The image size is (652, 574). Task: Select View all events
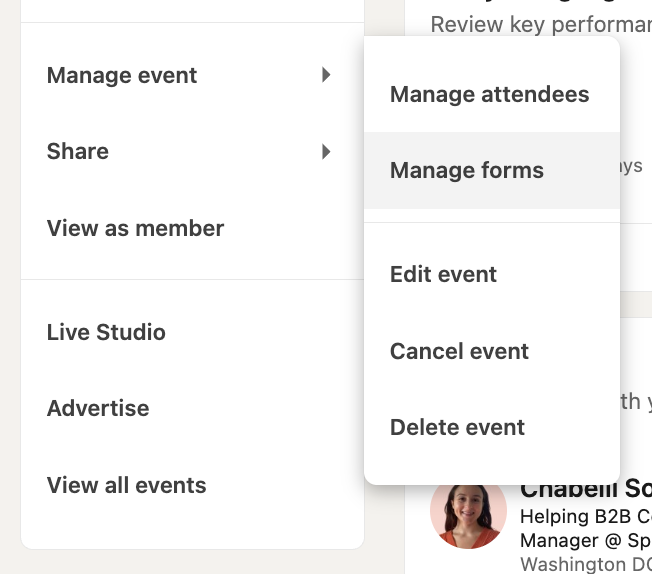point(193,485)
